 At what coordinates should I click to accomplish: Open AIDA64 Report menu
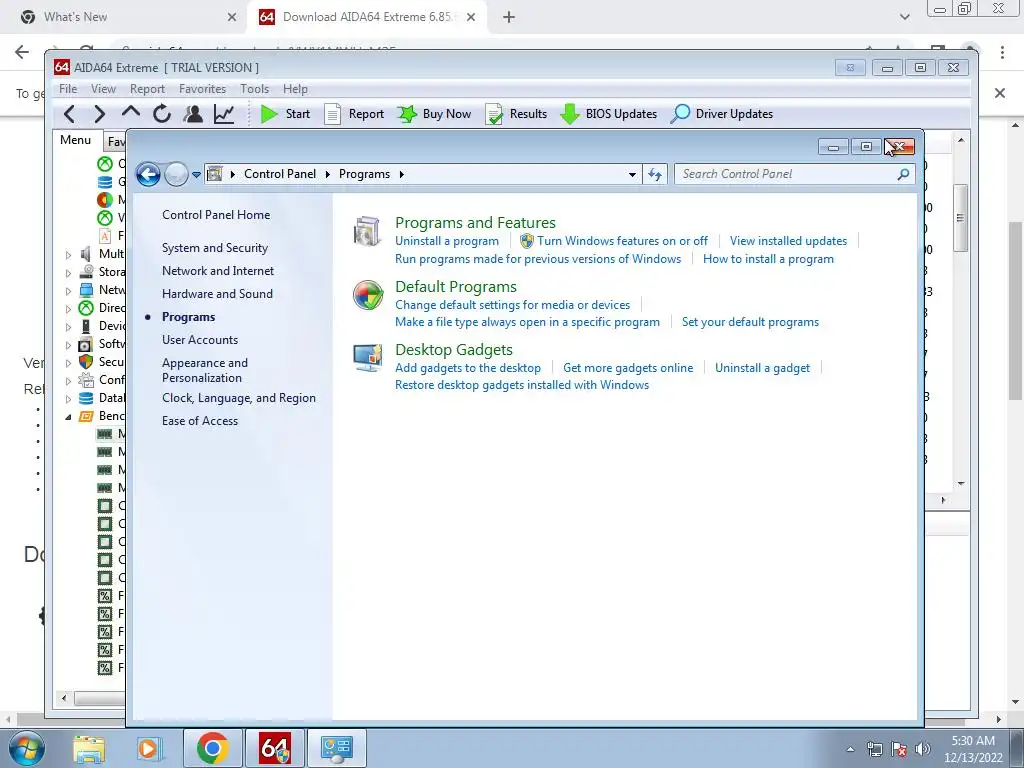(147, 89)
